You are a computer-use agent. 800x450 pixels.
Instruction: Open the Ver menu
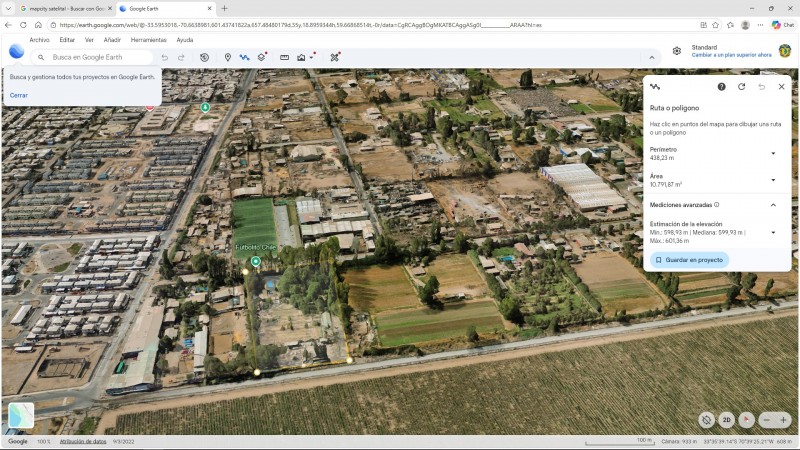pos(89,40)
